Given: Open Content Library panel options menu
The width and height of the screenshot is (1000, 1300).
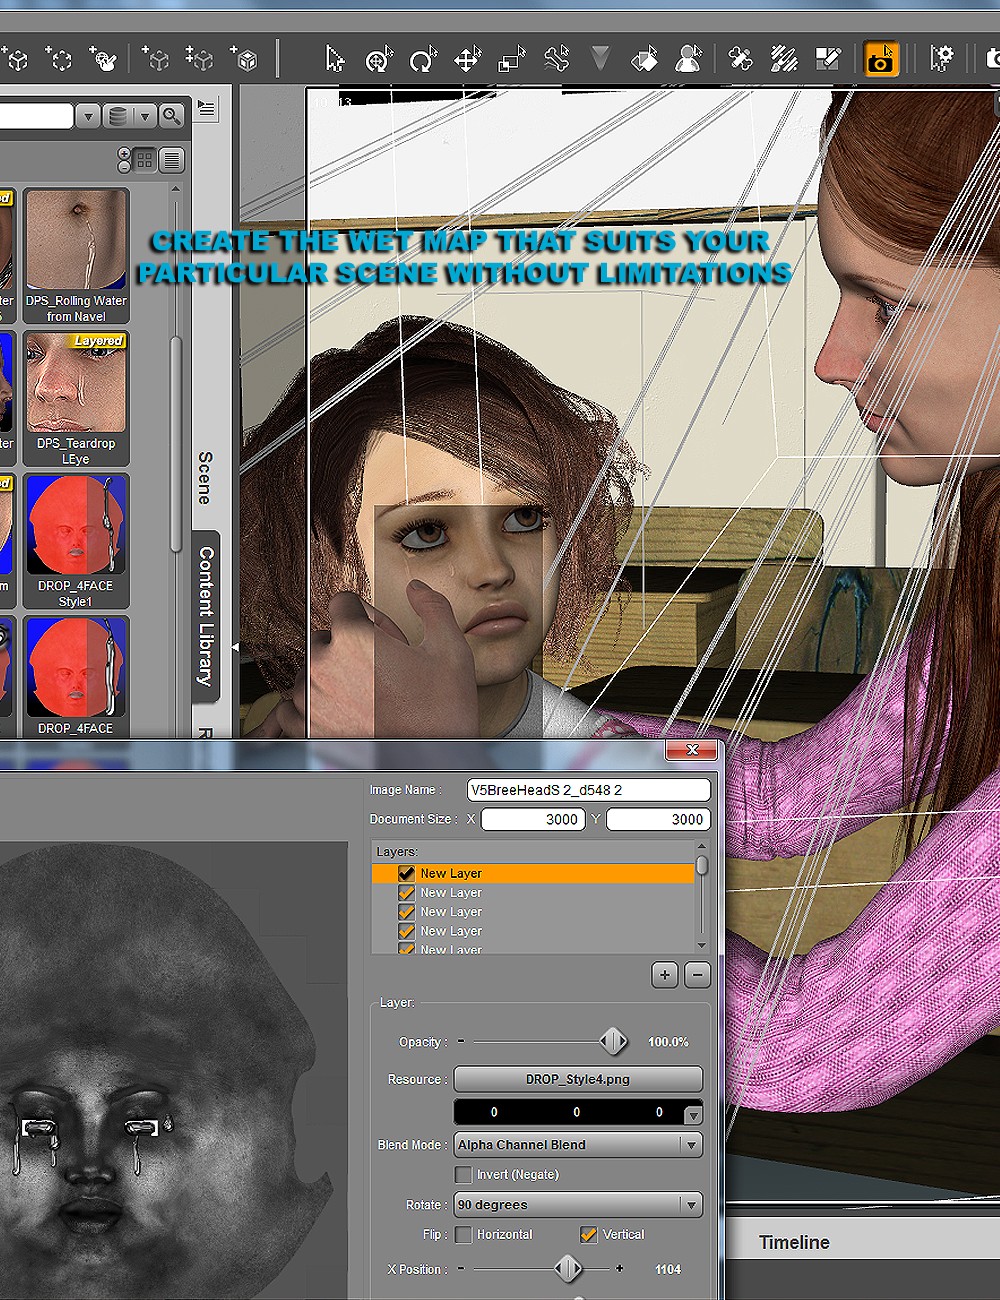Looking at the screenshot, I should (207, 108).
